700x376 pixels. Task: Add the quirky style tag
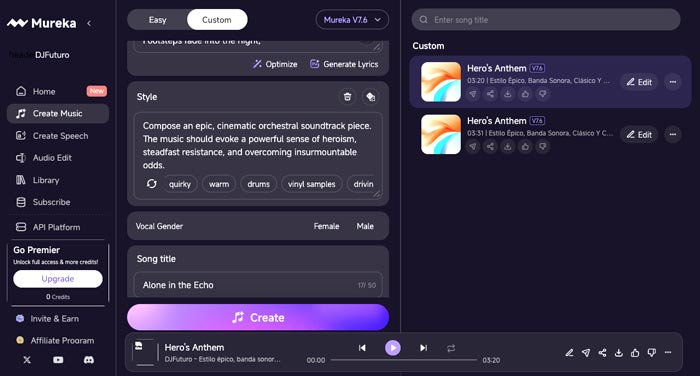point(179,184)
